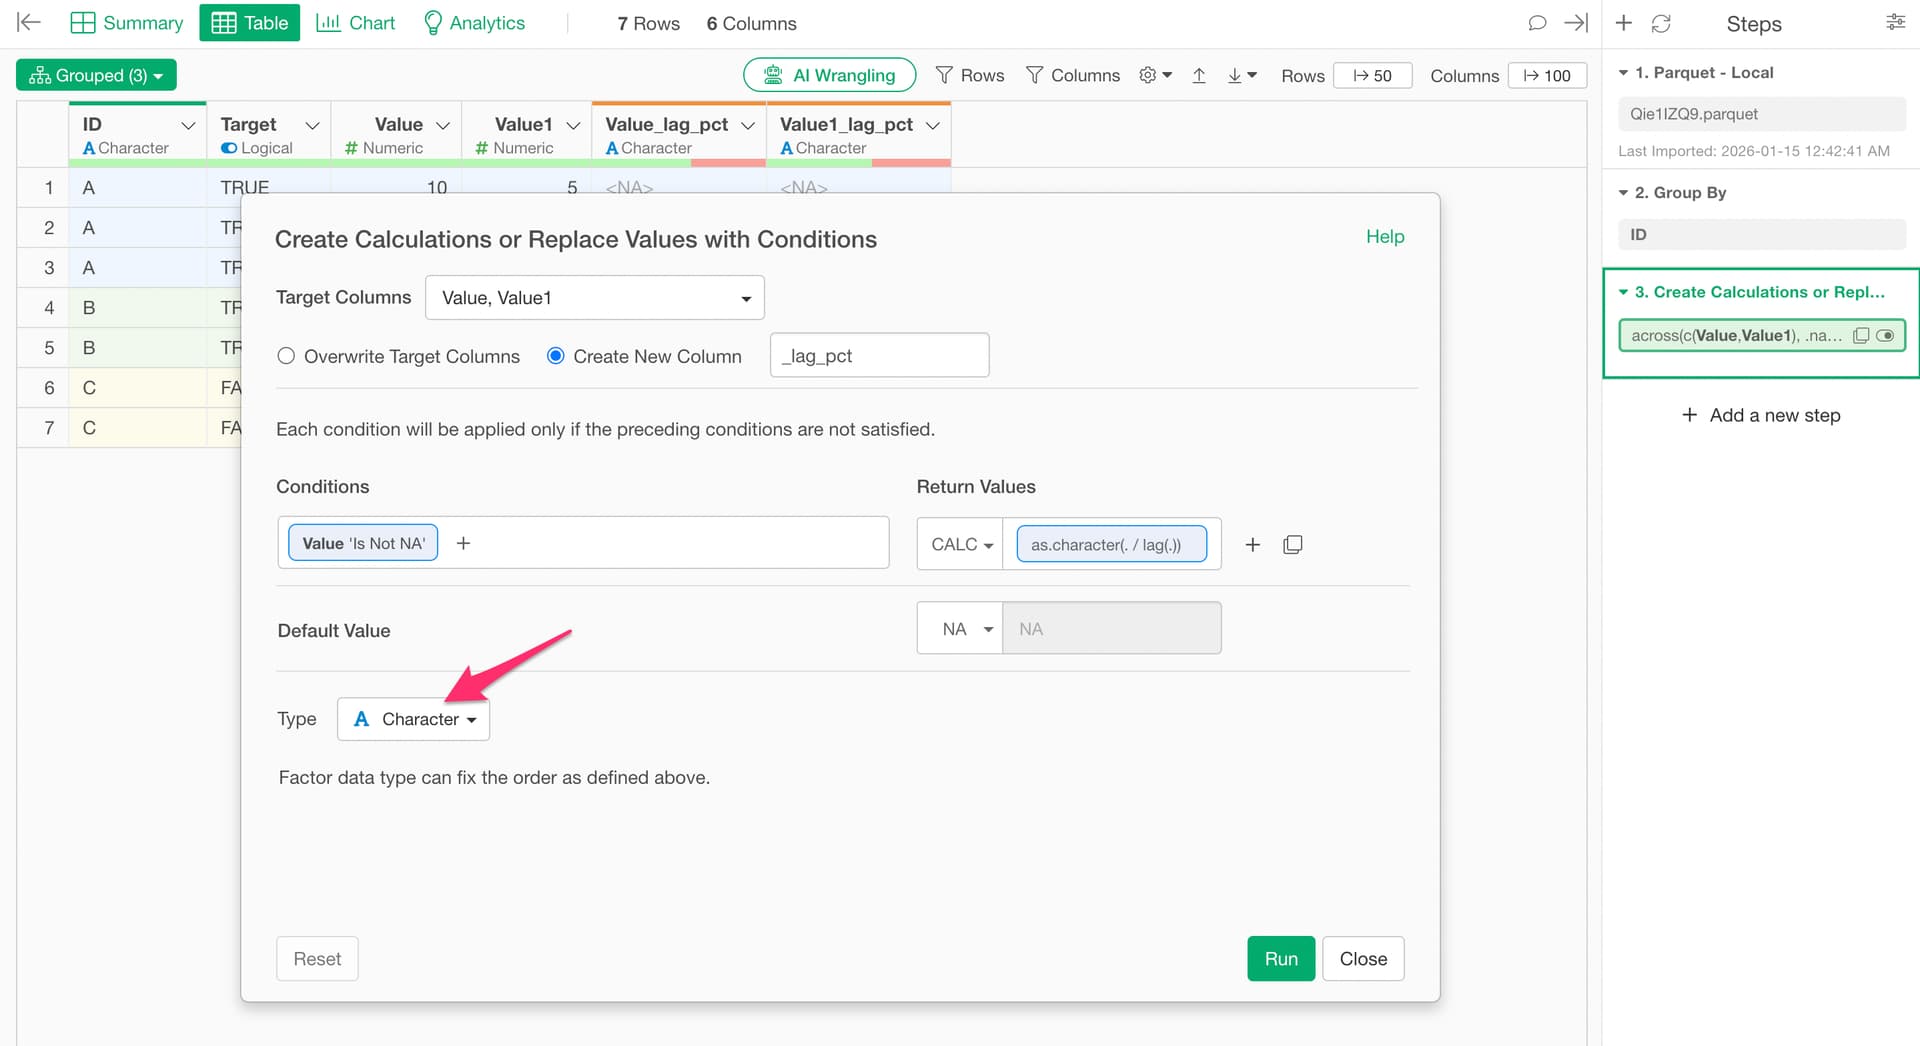The width and height of the screenshot is (1920, 1046).
Task: Open the steps settings sliders icon
Action: (x=1895, y=23)
